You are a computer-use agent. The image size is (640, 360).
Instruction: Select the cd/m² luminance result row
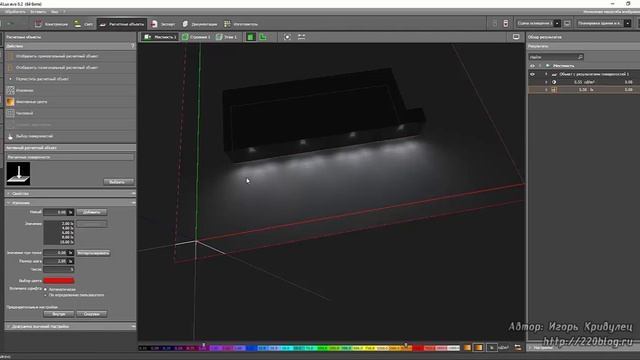[x=584, y=82]
